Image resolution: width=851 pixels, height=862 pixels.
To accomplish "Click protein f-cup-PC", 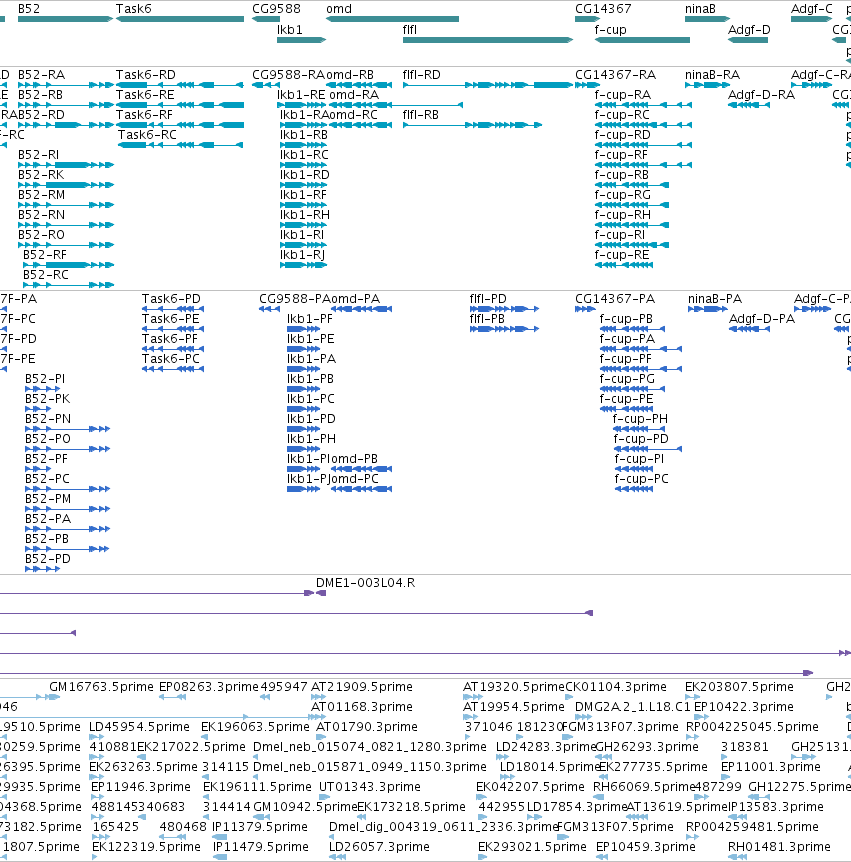I will [634, 489].
